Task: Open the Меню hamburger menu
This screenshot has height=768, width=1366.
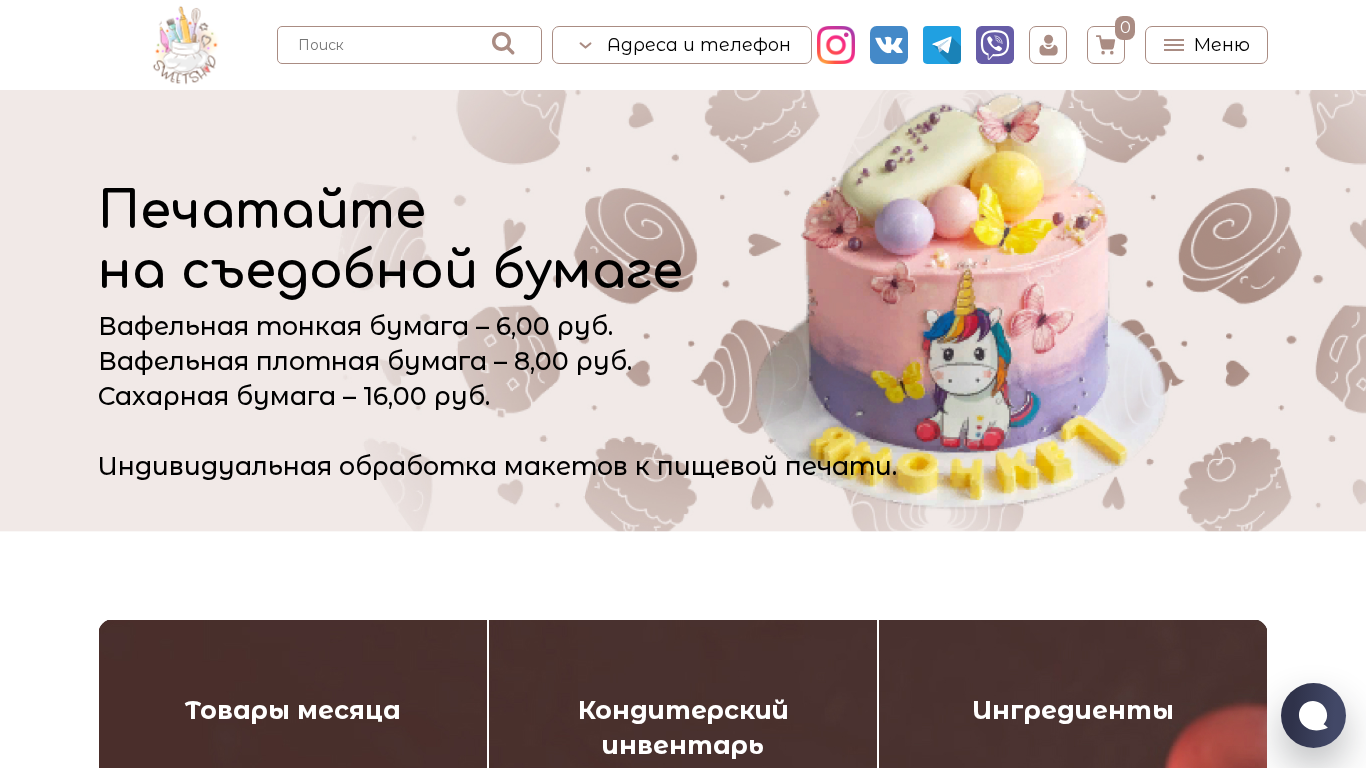Action: 1206,45
